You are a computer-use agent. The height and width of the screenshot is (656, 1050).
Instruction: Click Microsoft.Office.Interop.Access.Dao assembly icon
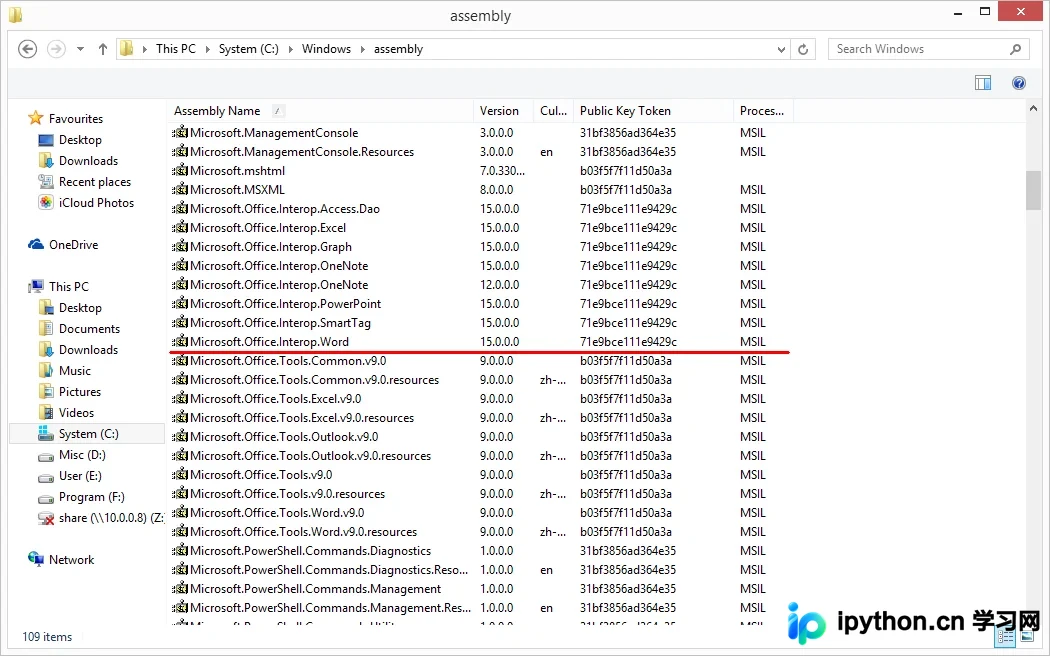[179, 208]
